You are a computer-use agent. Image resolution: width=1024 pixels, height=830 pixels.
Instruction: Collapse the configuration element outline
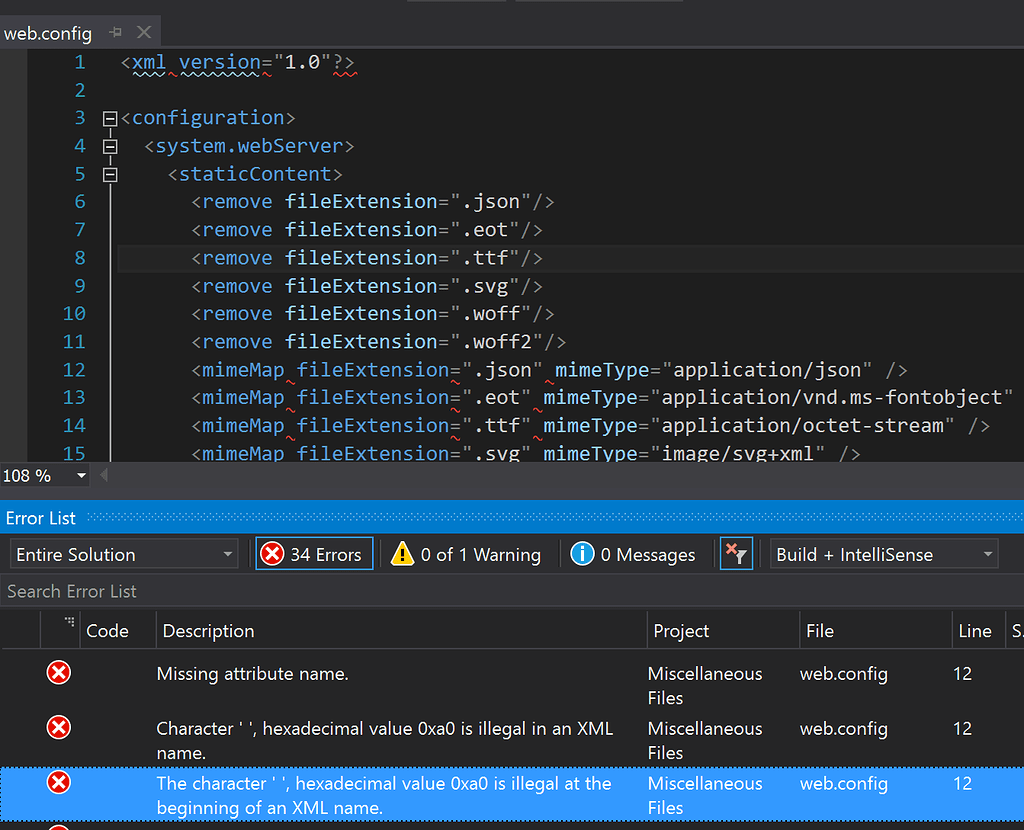tap(110, 118)
